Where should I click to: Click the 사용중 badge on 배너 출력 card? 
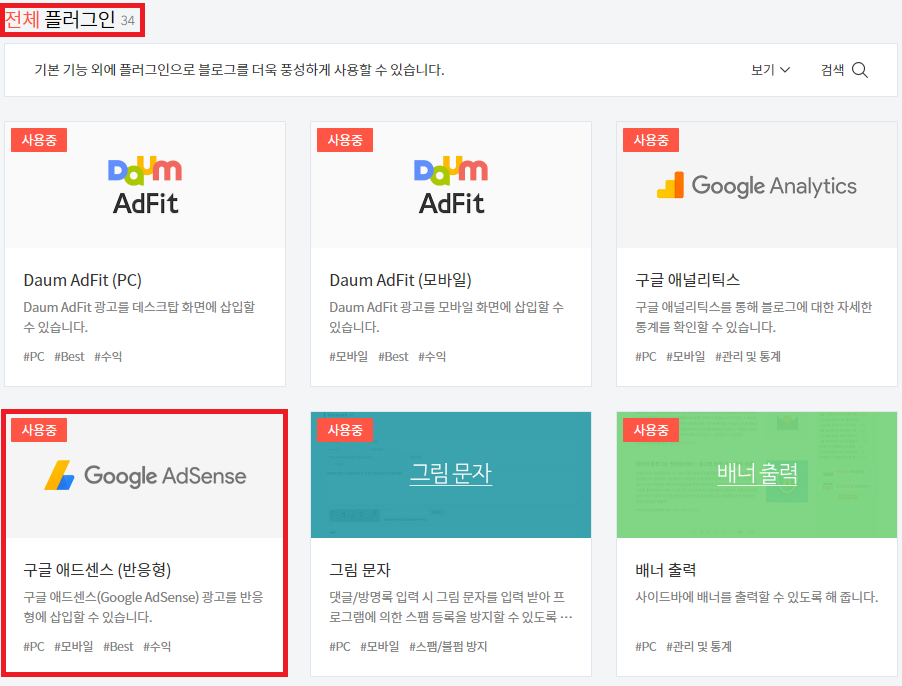coord(651,430)
